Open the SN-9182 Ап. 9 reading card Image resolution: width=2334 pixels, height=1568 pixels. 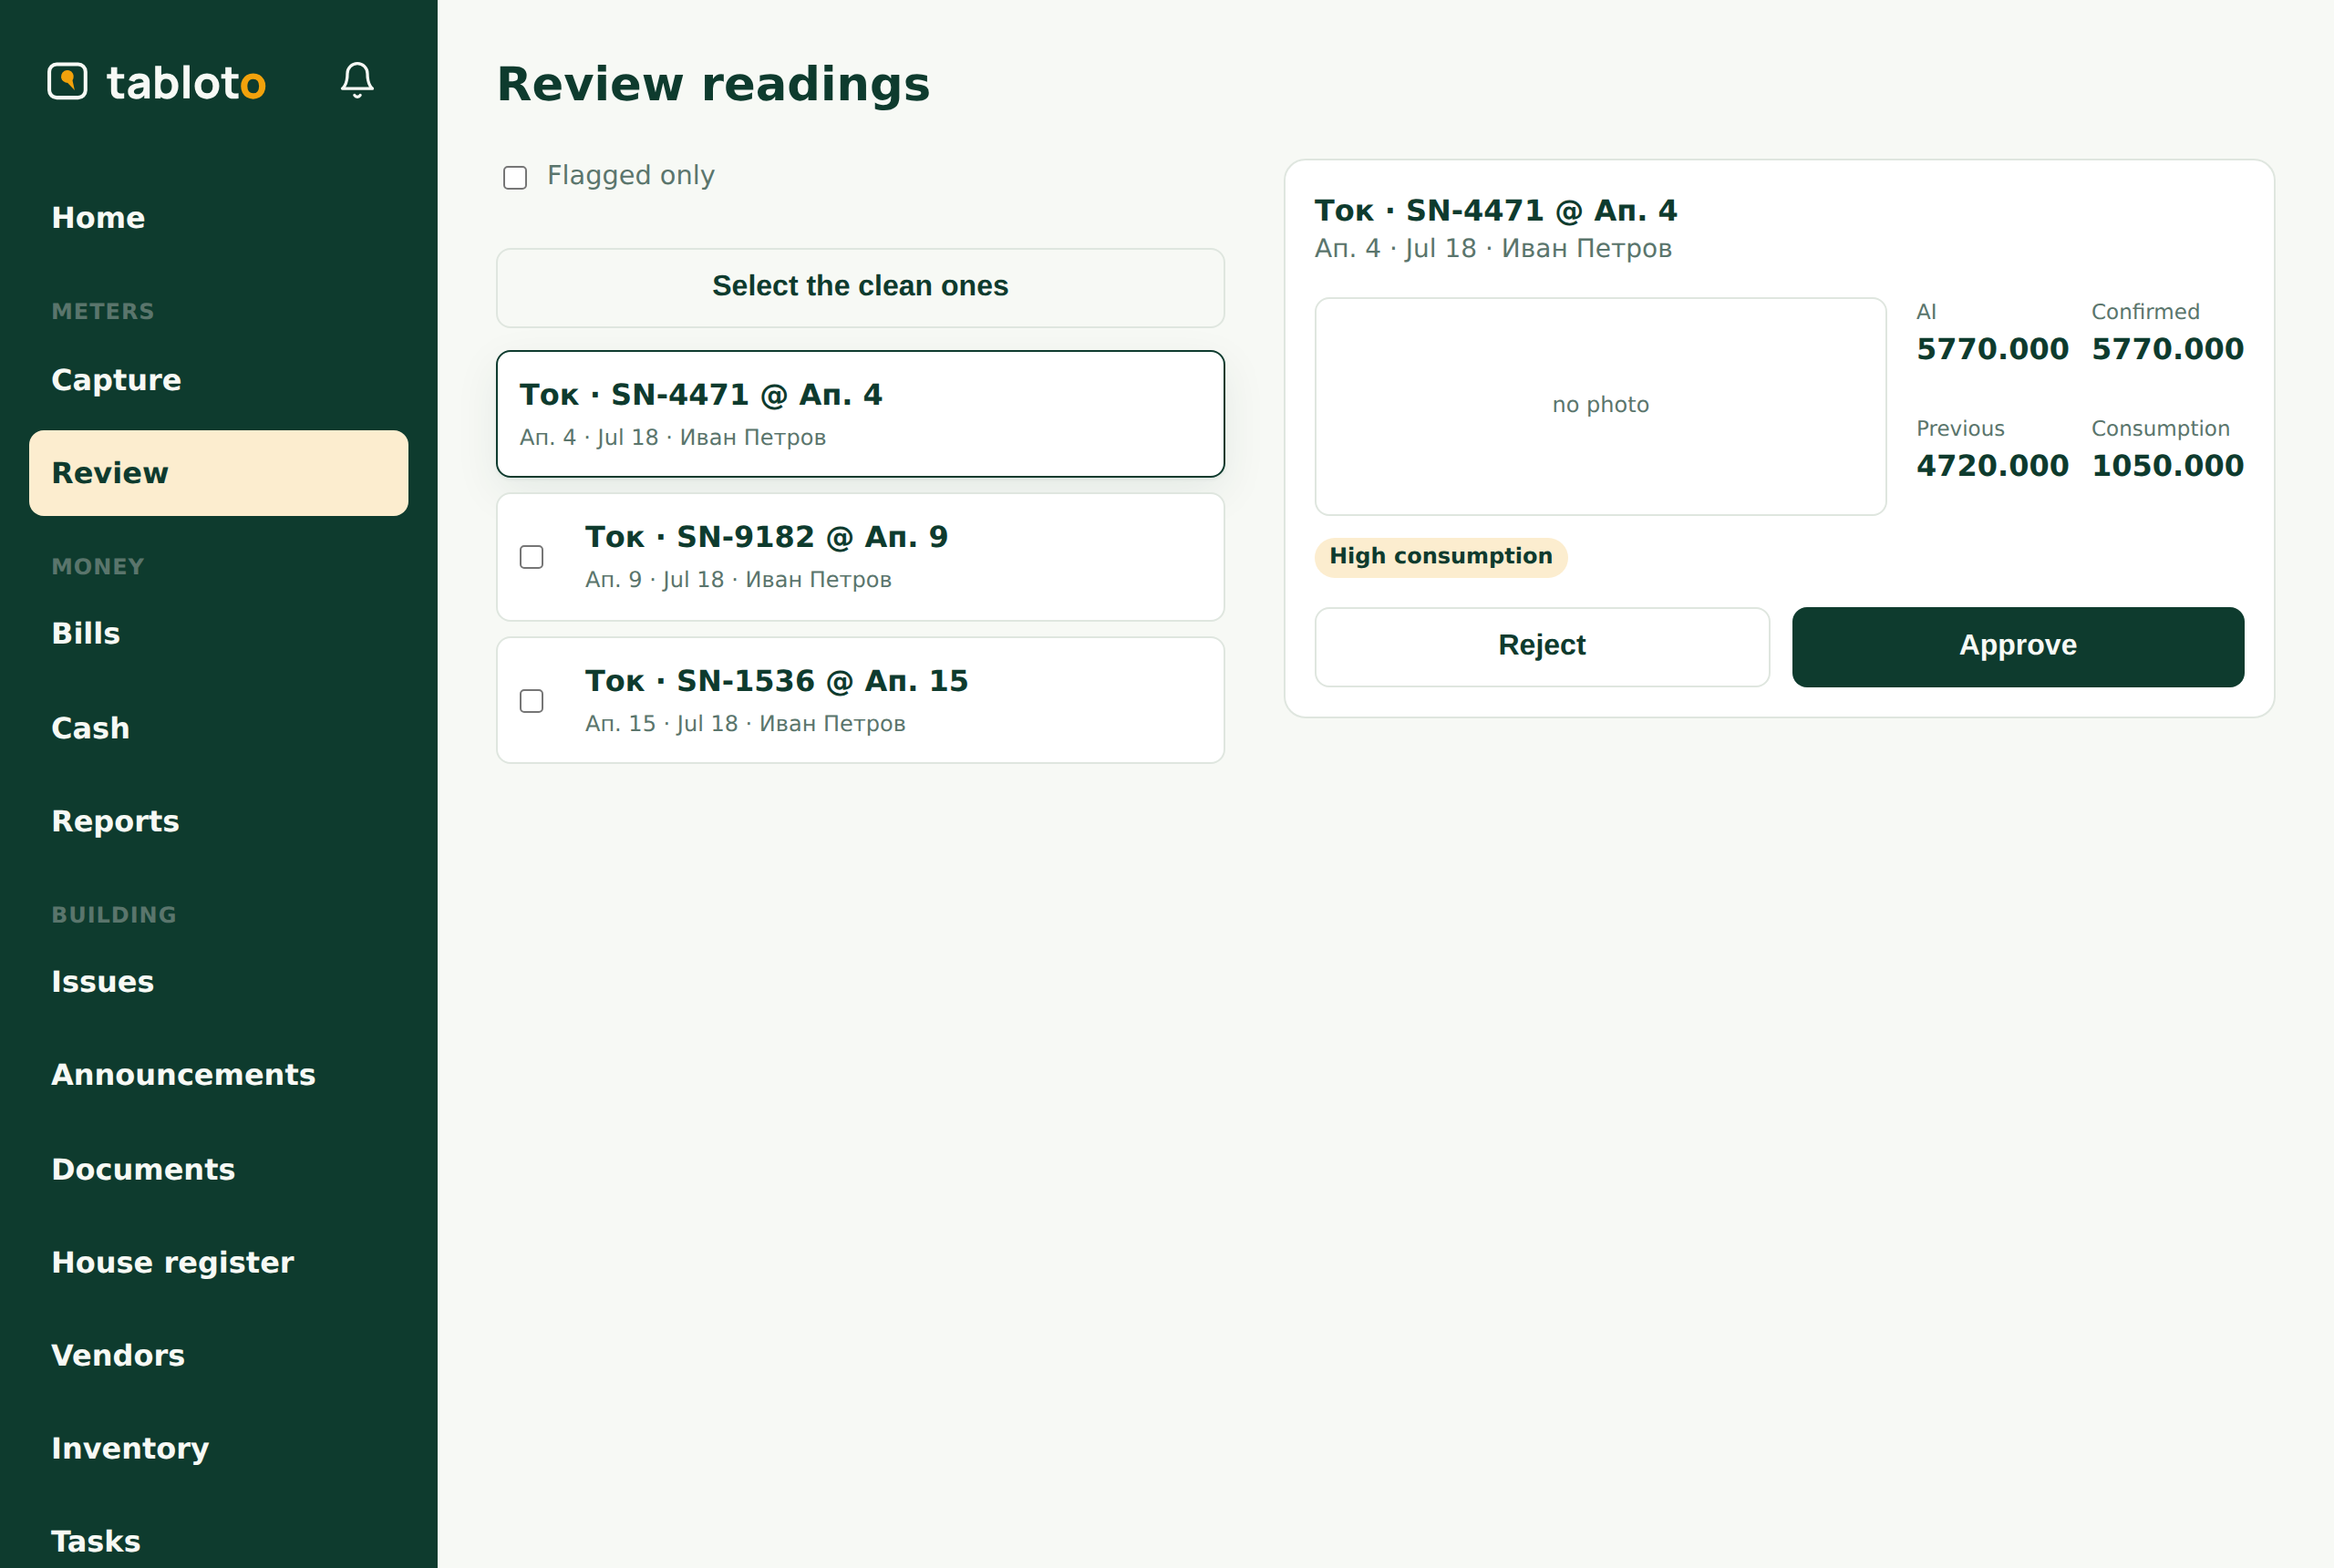(860, 557)
